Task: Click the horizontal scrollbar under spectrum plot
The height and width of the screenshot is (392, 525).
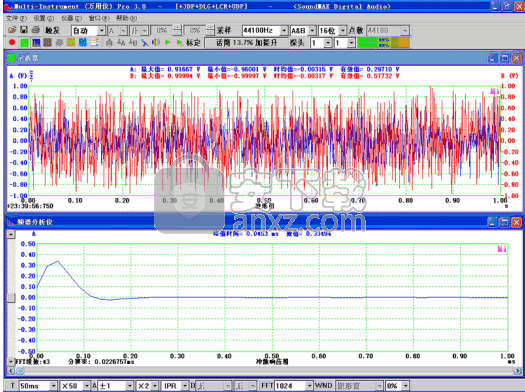Action: pyautogui.click(x=264, y=371)
